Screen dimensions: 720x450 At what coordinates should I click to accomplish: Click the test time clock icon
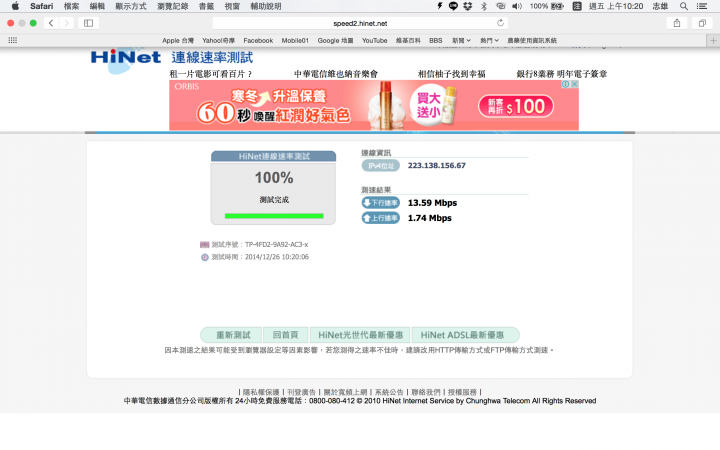(x=205, y=257)
